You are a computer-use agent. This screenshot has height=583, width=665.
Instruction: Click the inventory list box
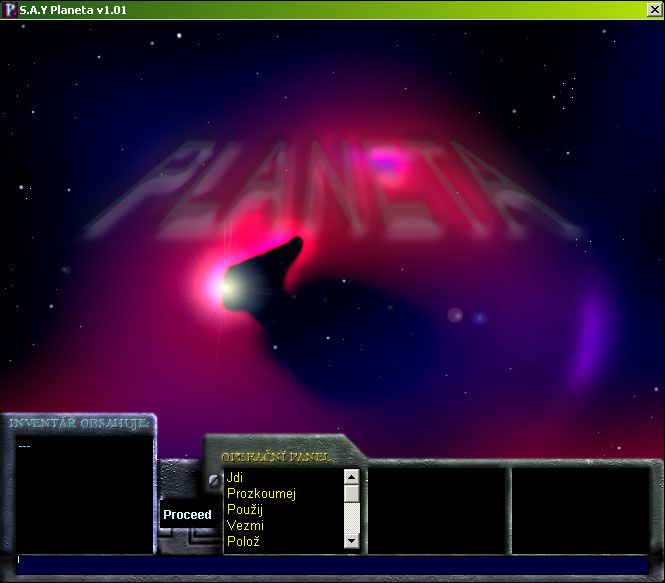[x=84, y=494]
